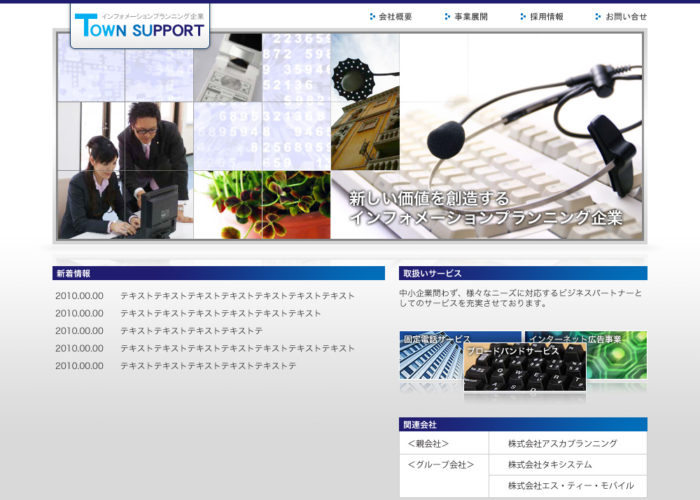Click the arrow icon beside 事業展開
The image size is (700, 500).
point(447,17)
